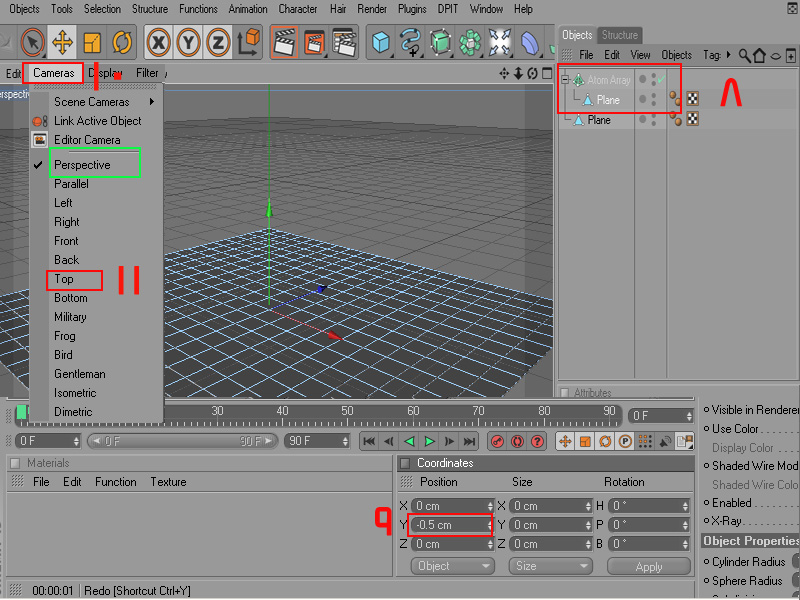Add a Cube primitive object
The width and height of the screenshot is (800, 600).
click(x=381, y=42)
